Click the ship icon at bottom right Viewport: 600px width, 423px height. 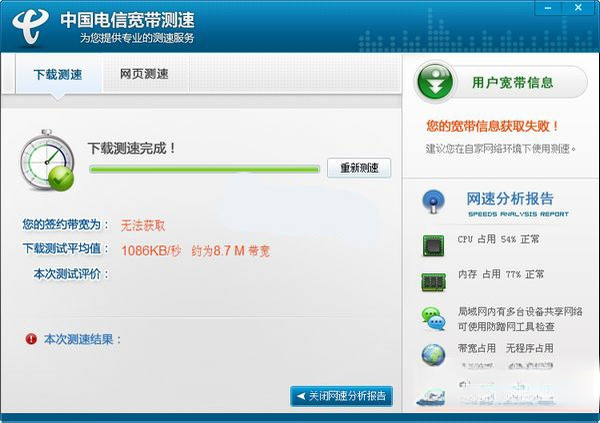click(432, 397)
